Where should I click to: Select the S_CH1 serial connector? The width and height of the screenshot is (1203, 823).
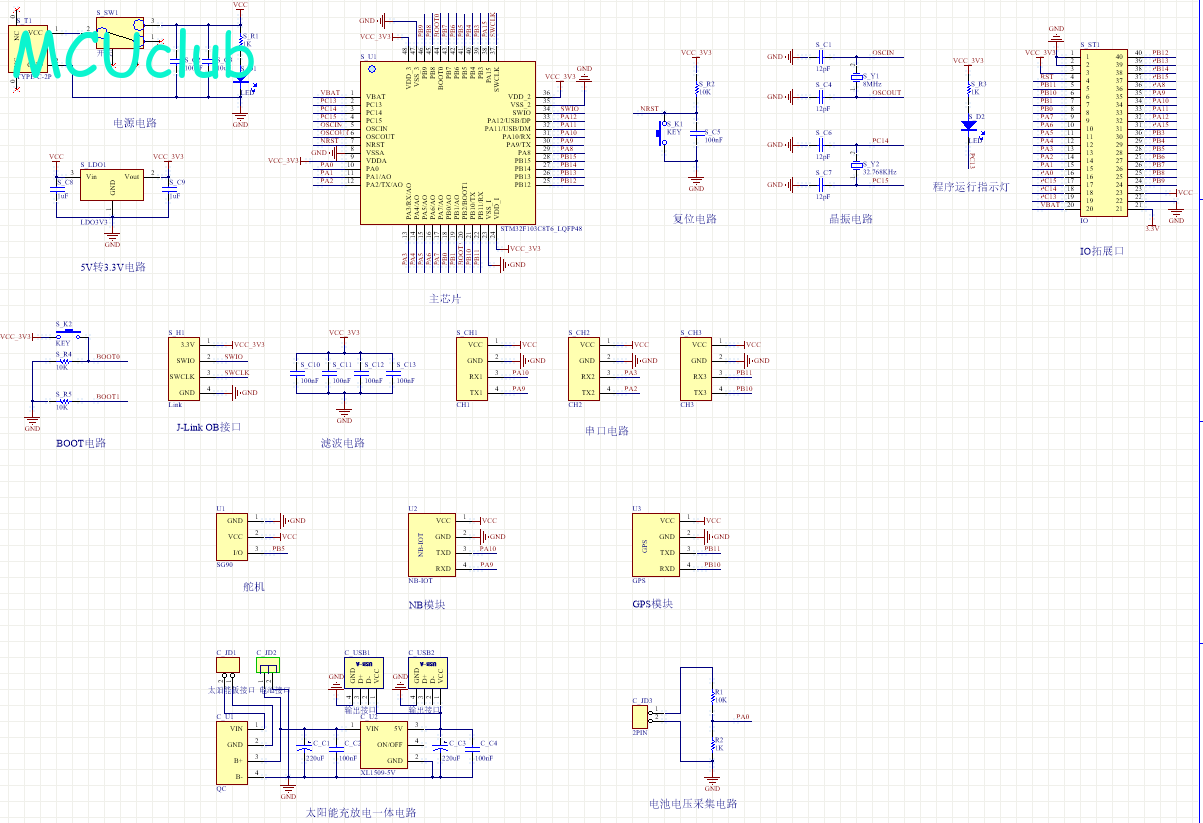click(473, 369)
